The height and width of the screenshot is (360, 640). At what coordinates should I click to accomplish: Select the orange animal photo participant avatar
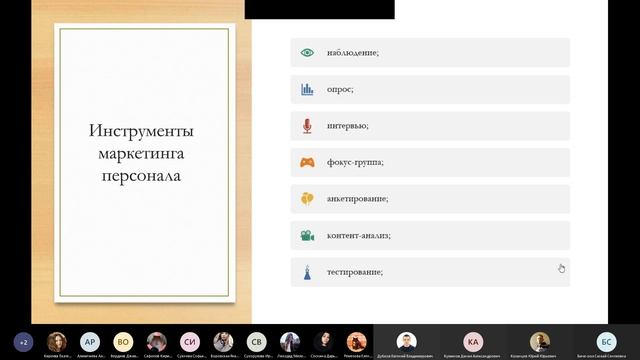(x=356, y=342)
